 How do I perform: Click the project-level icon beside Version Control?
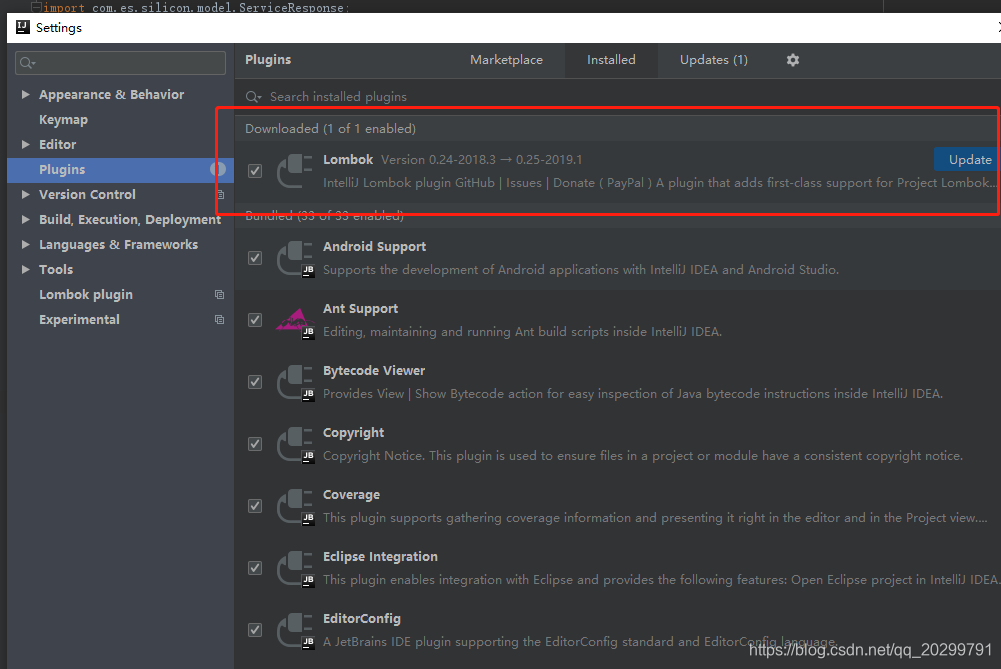(x=221, y=194)
